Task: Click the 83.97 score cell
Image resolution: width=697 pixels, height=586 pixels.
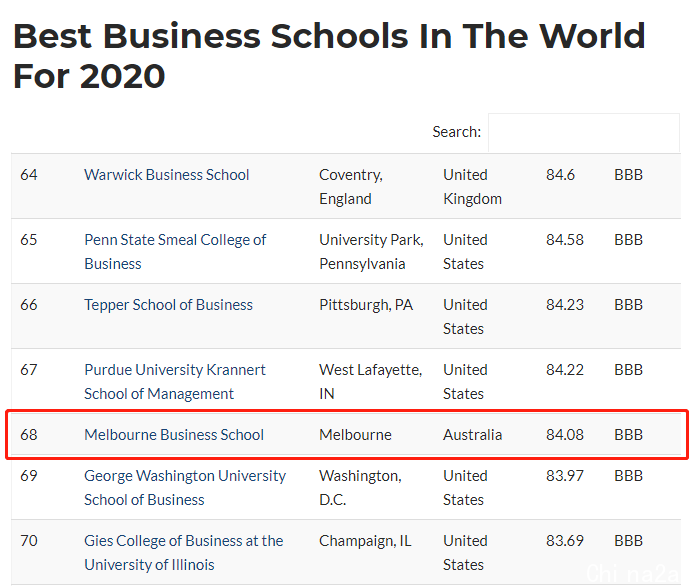Action: (x=565, y=476)
